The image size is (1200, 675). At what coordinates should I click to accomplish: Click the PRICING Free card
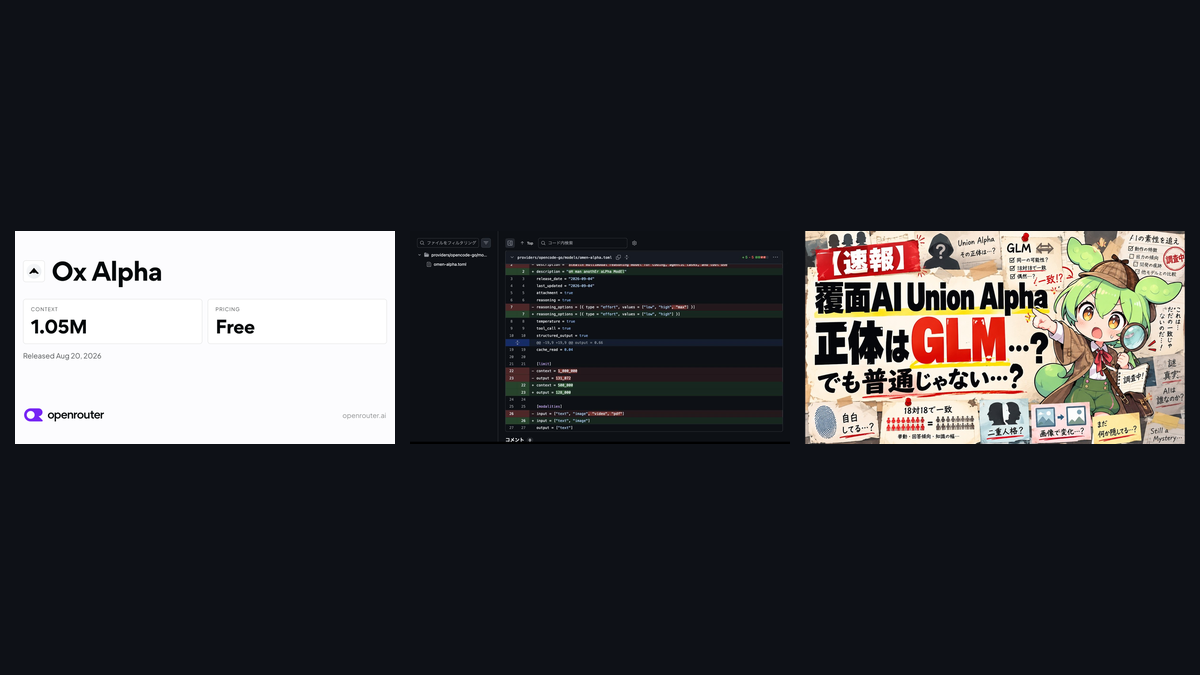[297, 321]
